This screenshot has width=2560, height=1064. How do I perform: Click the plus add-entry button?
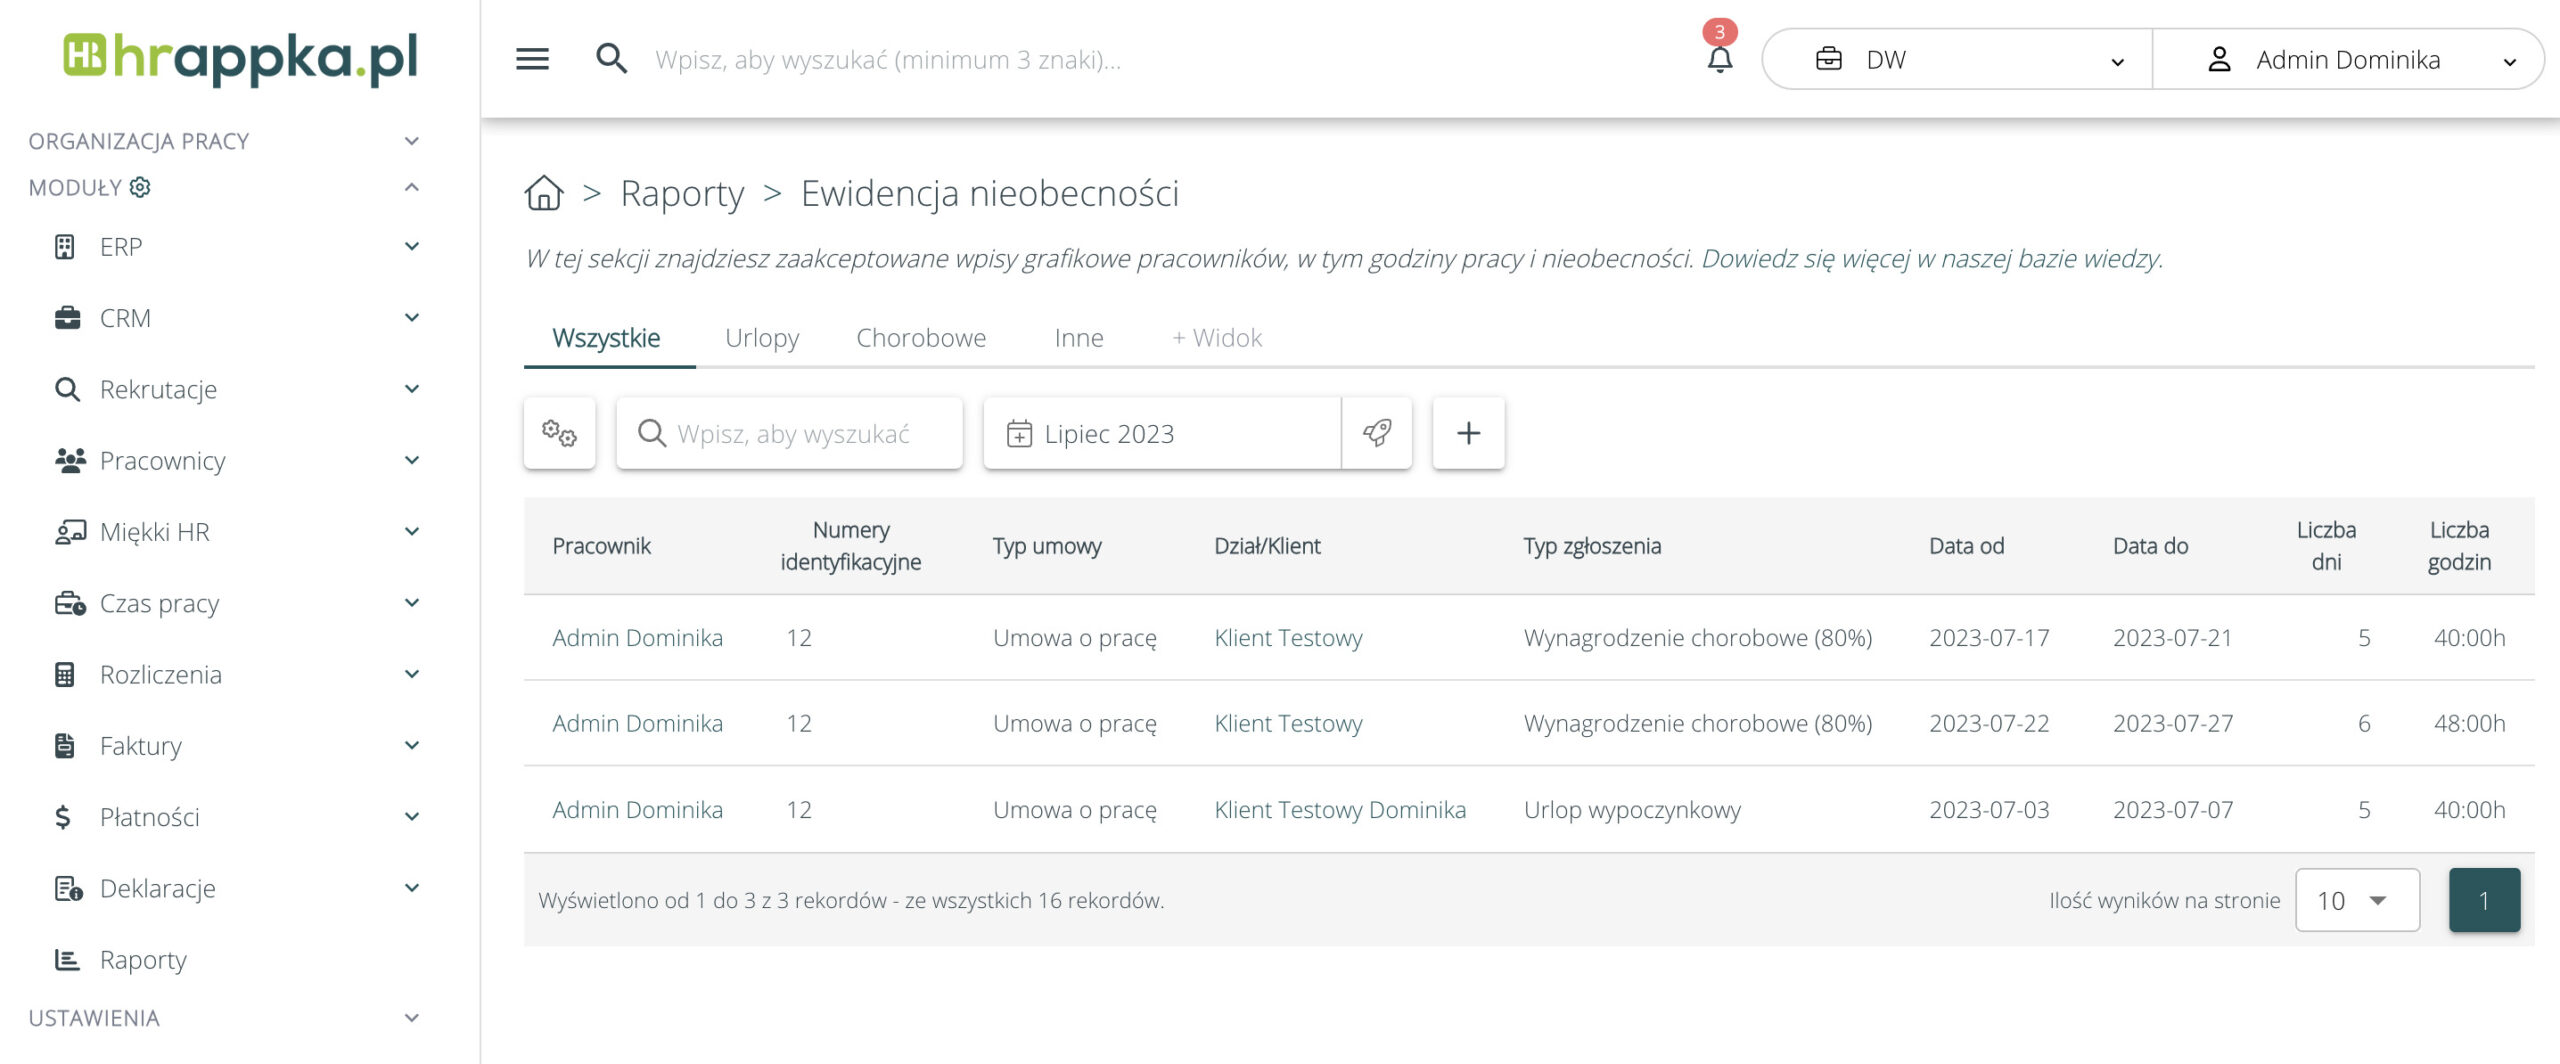click(1468, 433)
